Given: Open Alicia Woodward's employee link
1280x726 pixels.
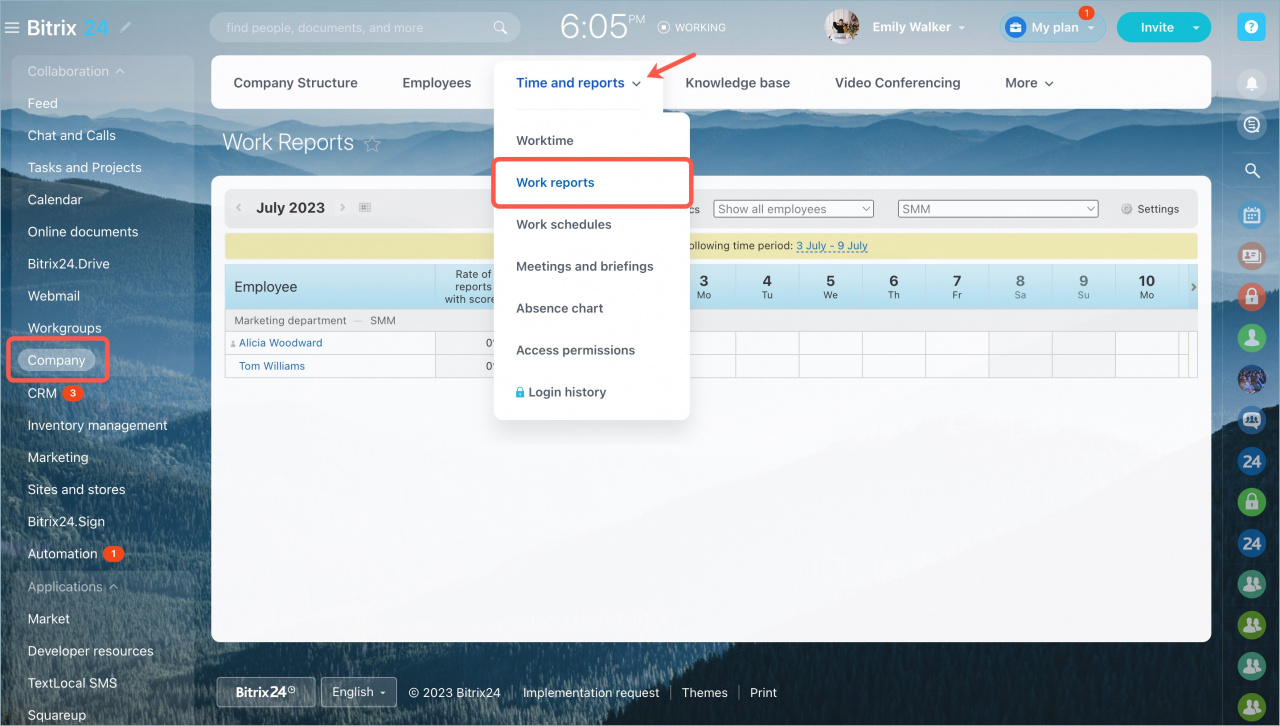Looking at the screenshot, I should point(280,343).
